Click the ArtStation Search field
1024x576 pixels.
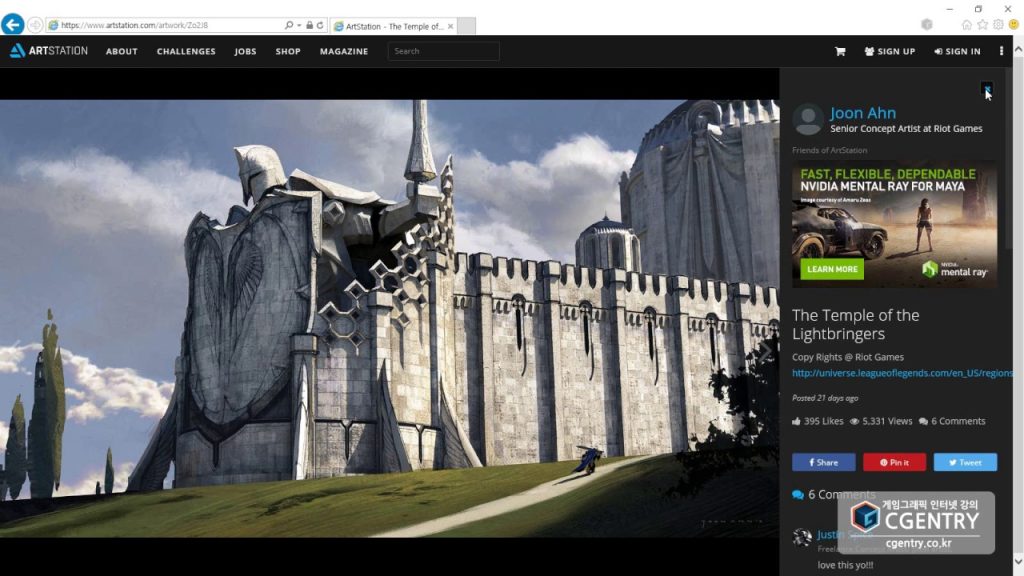point(443,51)
